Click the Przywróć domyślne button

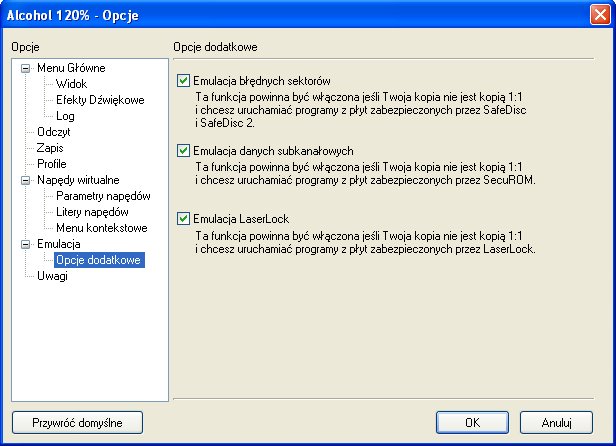pyautogui.click(x=77, y=422)
